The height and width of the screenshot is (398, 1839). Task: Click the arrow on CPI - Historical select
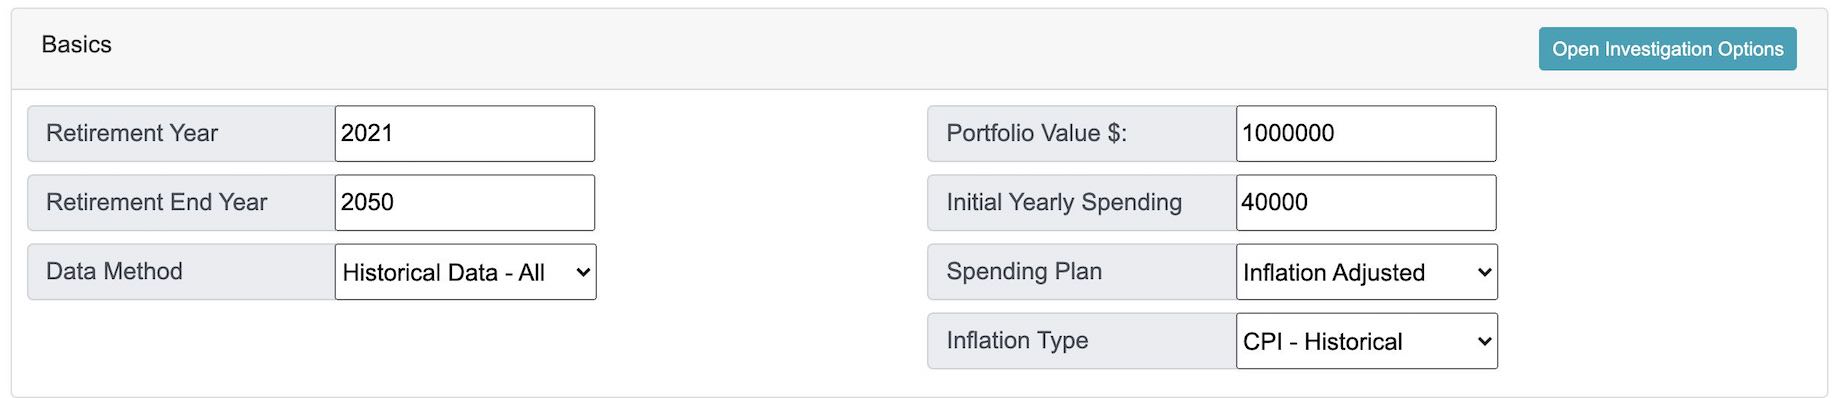(1484, 341)
